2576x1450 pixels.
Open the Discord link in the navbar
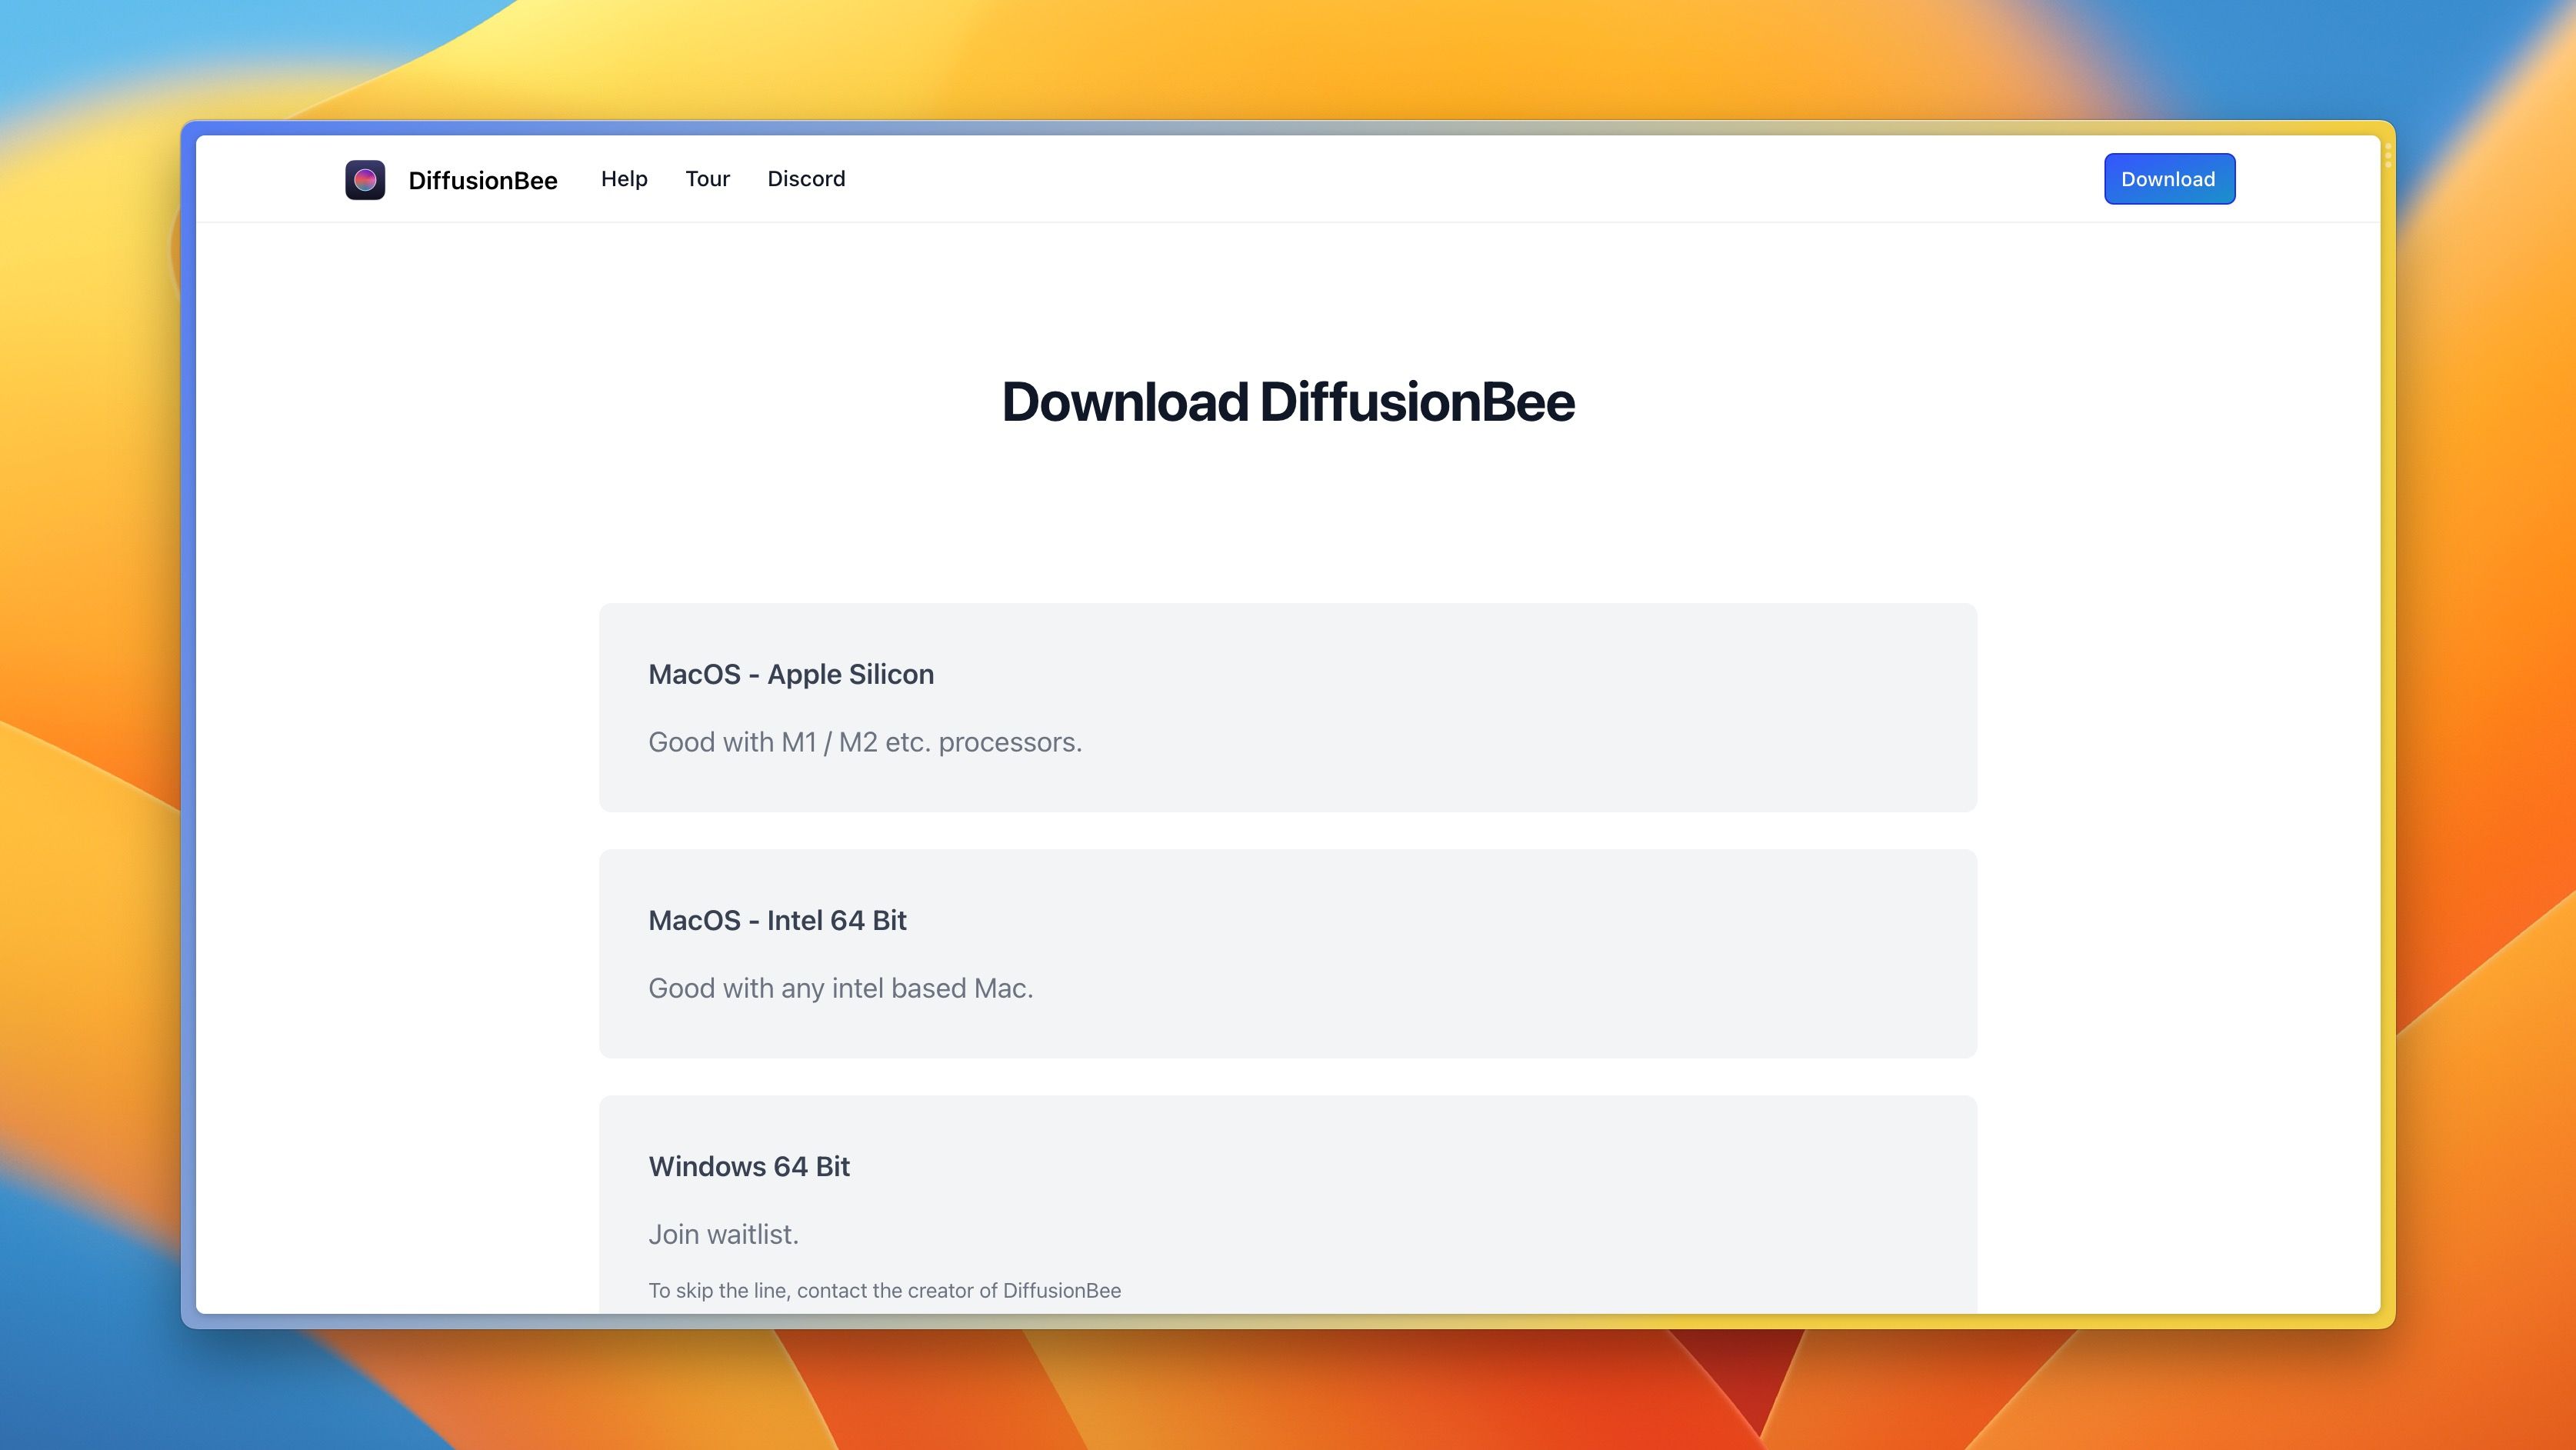coord(806,179)
